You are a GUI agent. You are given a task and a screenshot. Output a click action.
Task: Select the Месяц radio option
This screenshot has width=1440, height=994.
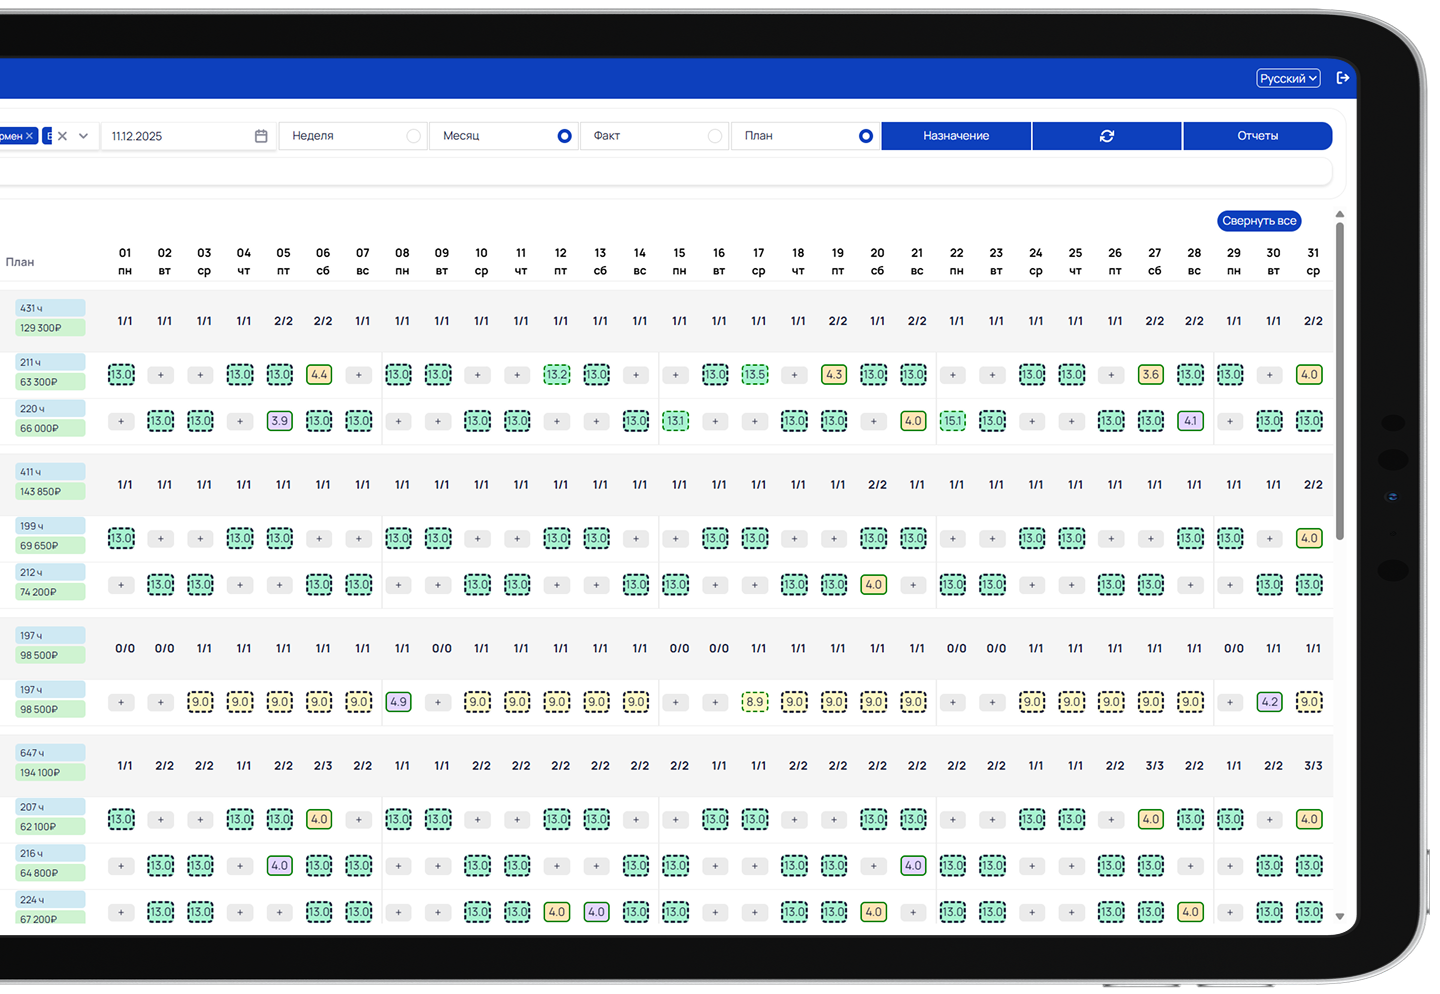pos(565,136)
